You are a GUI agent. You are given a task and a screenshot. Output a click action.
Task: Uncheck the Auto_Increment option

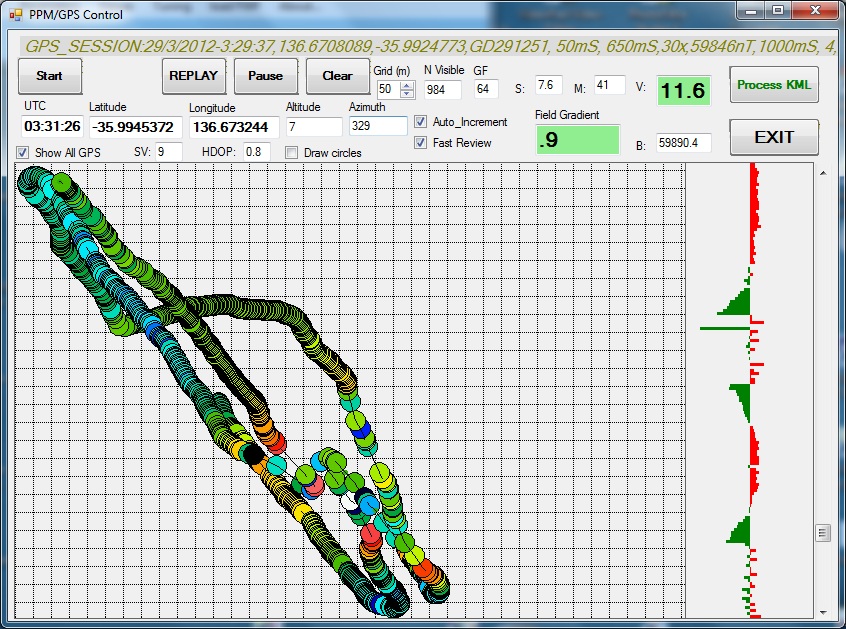(421, 122)
